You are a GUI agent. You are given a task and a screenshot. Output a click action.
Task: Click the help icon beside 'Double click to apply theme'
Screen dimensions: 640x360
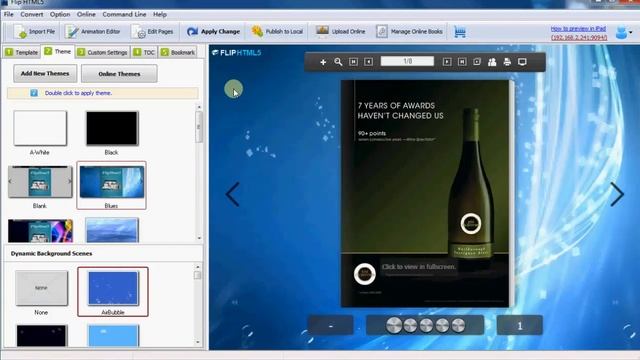point(34,93)
